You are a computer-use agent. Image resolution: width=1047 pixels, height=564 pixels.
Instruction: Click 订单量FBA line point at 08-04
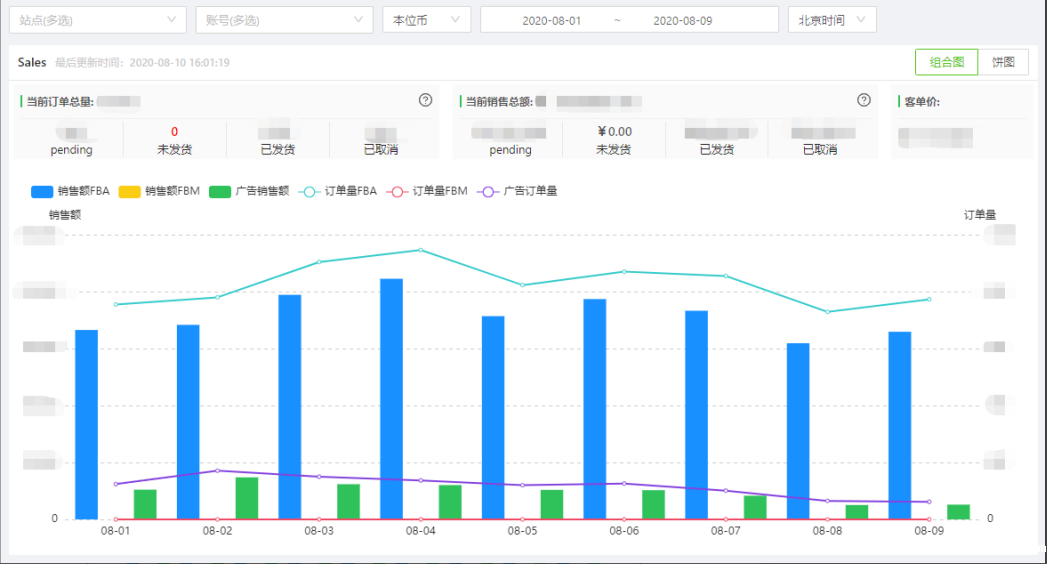pyautogui.click(x=421, y=250)
